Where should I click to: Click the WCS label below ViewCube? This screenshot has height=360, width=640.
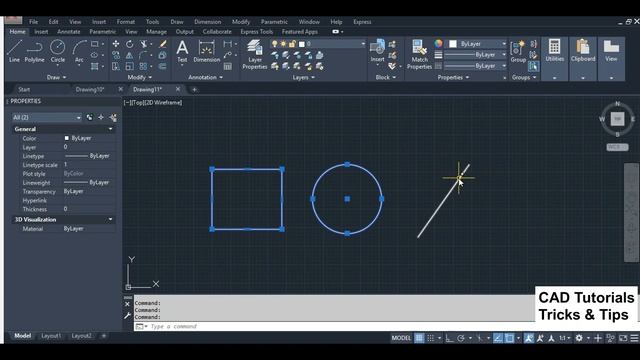617,147
